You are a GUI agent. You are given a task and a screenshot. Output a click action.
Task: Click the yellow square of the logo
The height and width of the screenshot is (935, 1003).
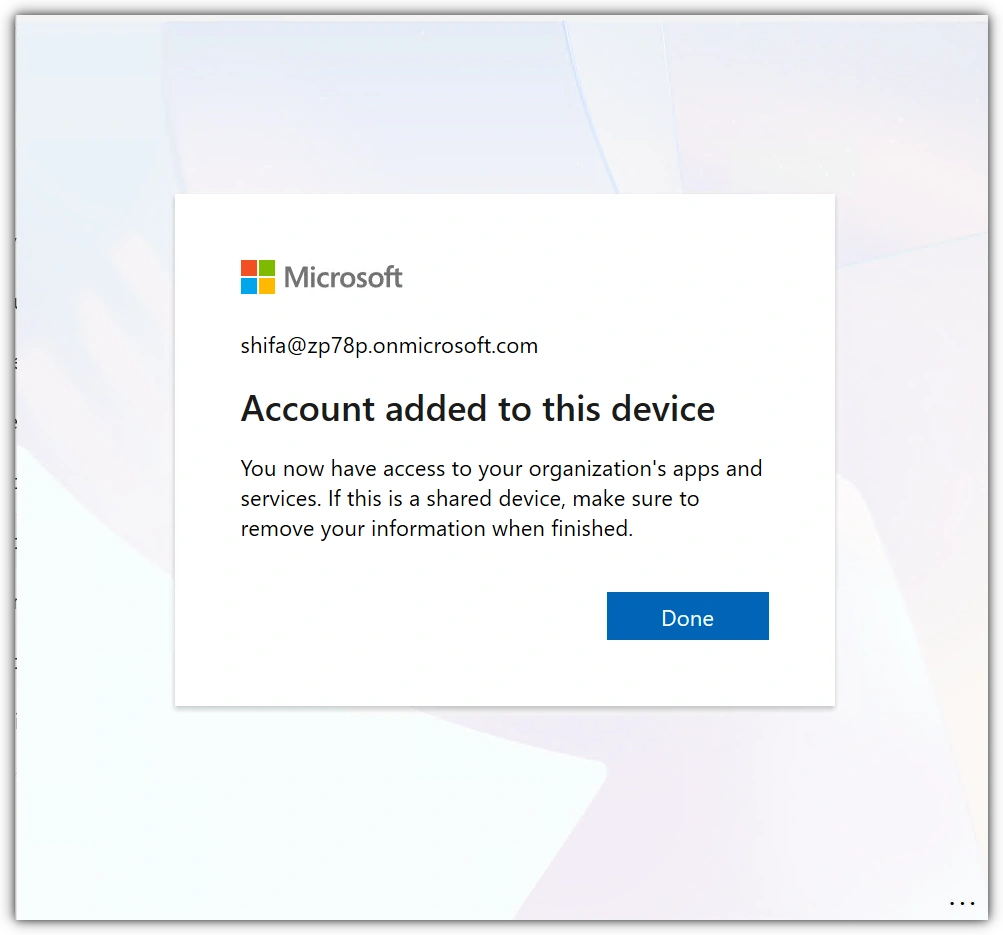267,286
